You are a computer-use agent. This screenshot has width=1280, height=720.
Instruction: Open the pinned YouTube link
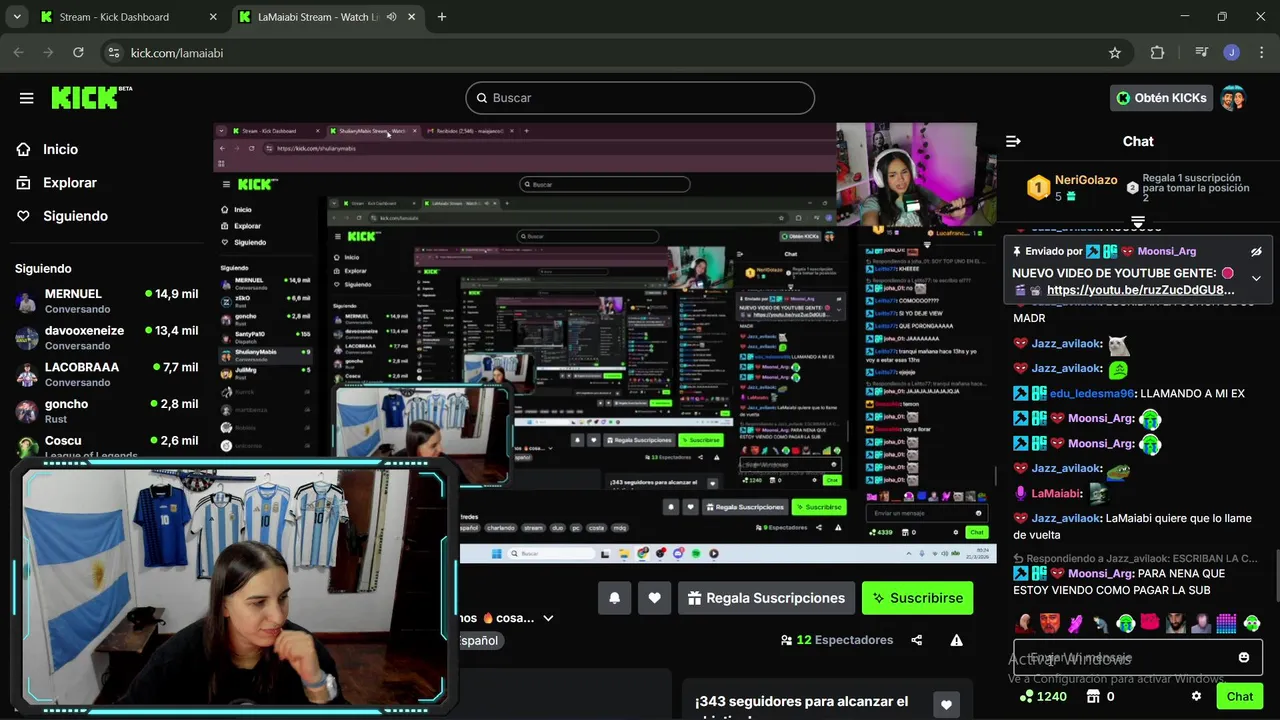coord(1140,290)
